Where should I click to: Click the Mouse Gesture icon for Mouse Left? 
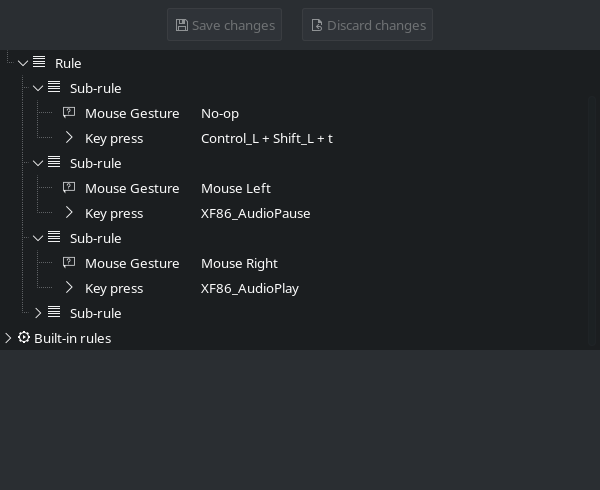[x=69, y=187]
